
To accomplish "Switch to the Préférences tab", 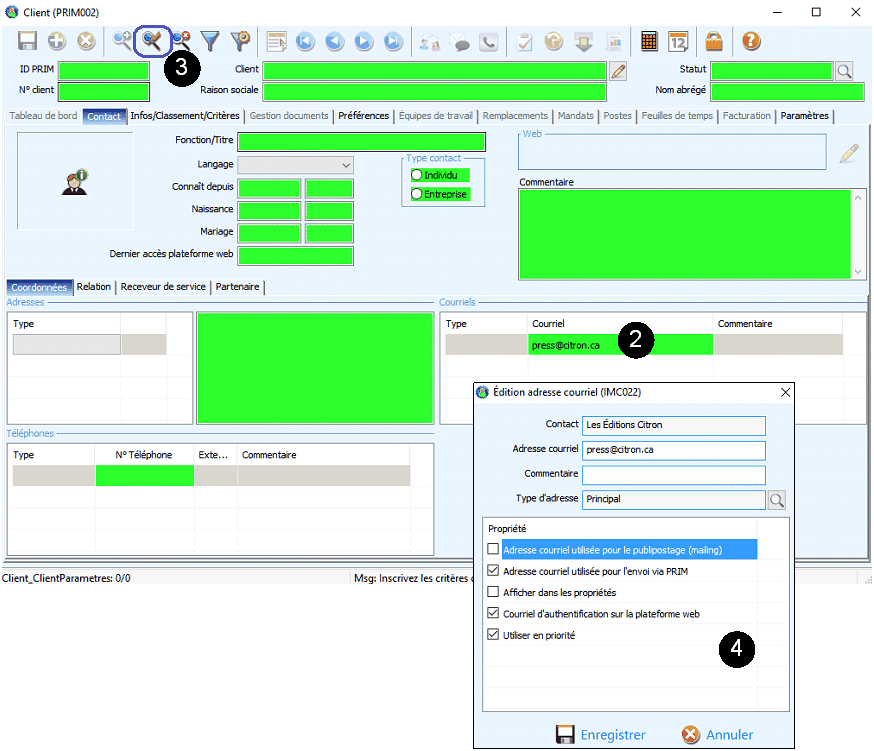I will click(363, 116).
